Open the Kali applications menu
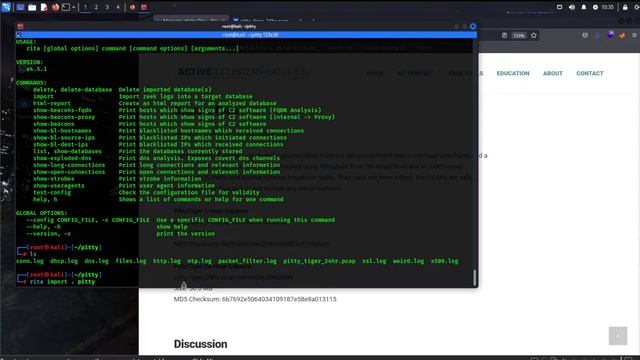 click(6, 7)
